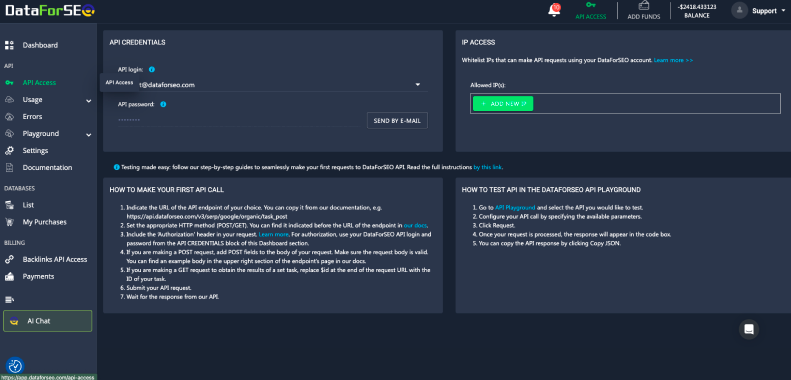Click the DataForSEO logo
The image size is (791, 380).
tap(50, 11)
